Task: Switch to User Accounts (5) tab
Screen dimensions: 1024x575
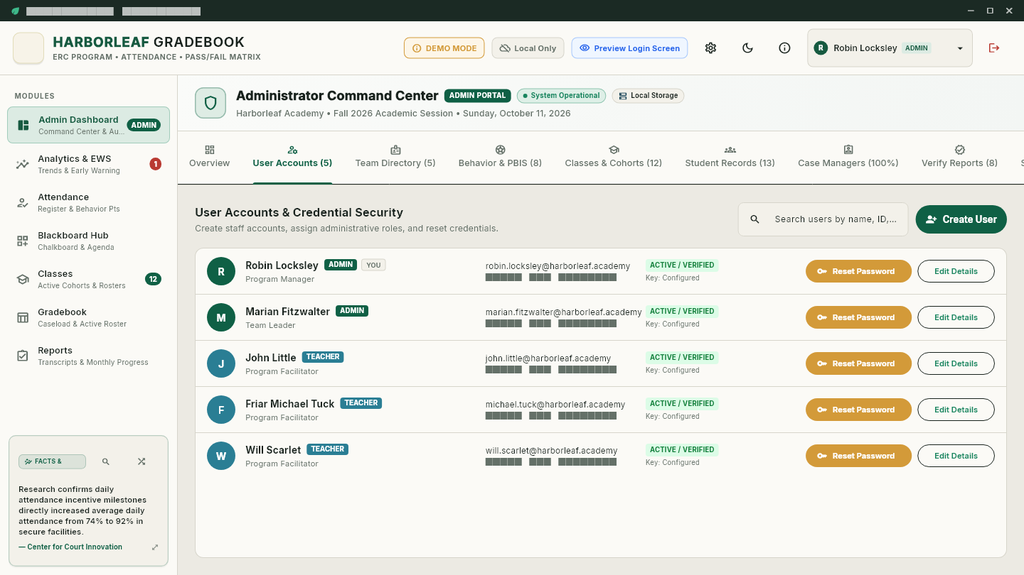Action: click(x=293, y=157)
